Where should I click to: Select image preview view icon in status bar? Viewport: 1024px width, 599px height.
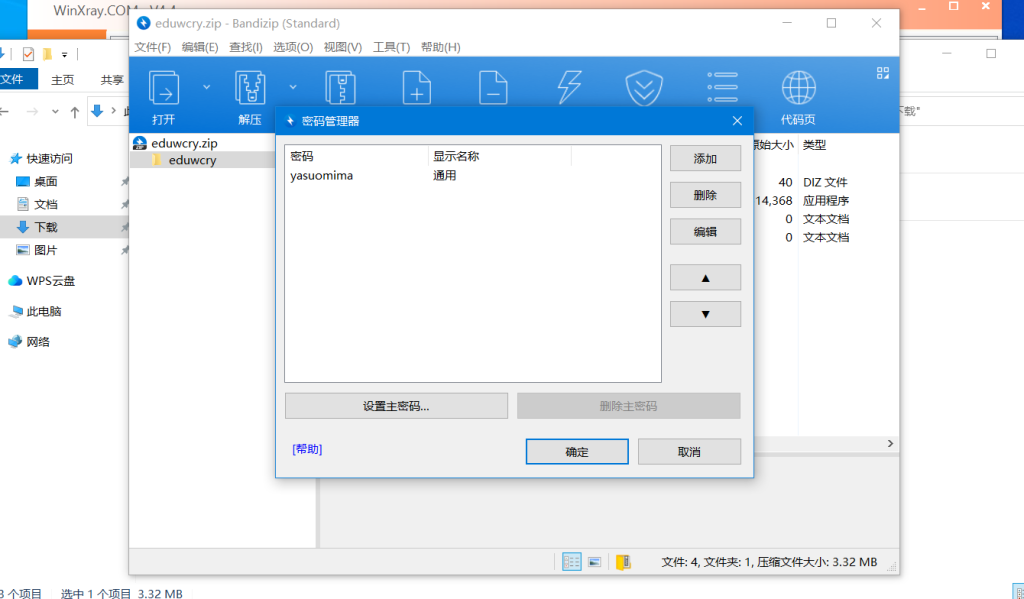[x=594, y=562]
